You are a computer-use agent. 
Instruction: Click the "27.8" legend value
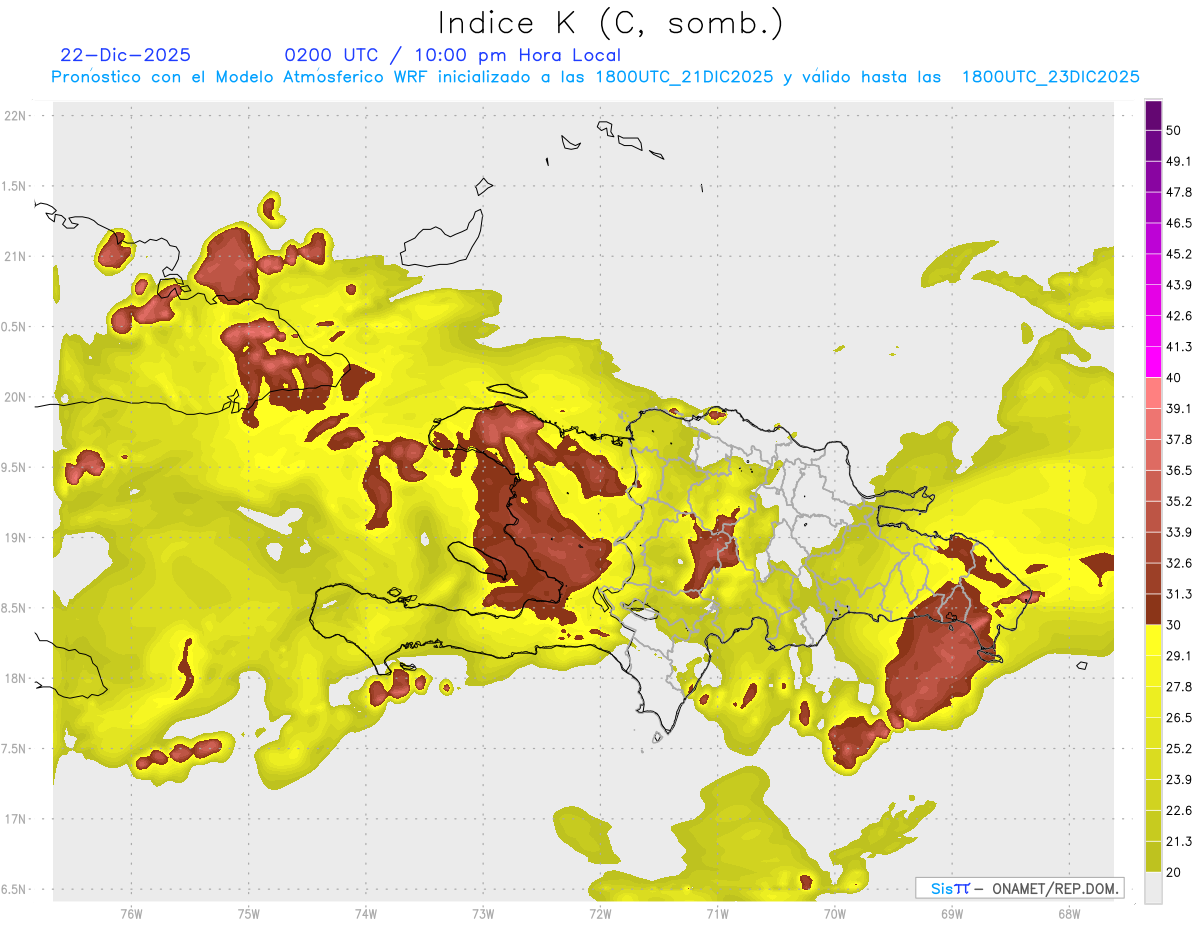[1179, 687]
